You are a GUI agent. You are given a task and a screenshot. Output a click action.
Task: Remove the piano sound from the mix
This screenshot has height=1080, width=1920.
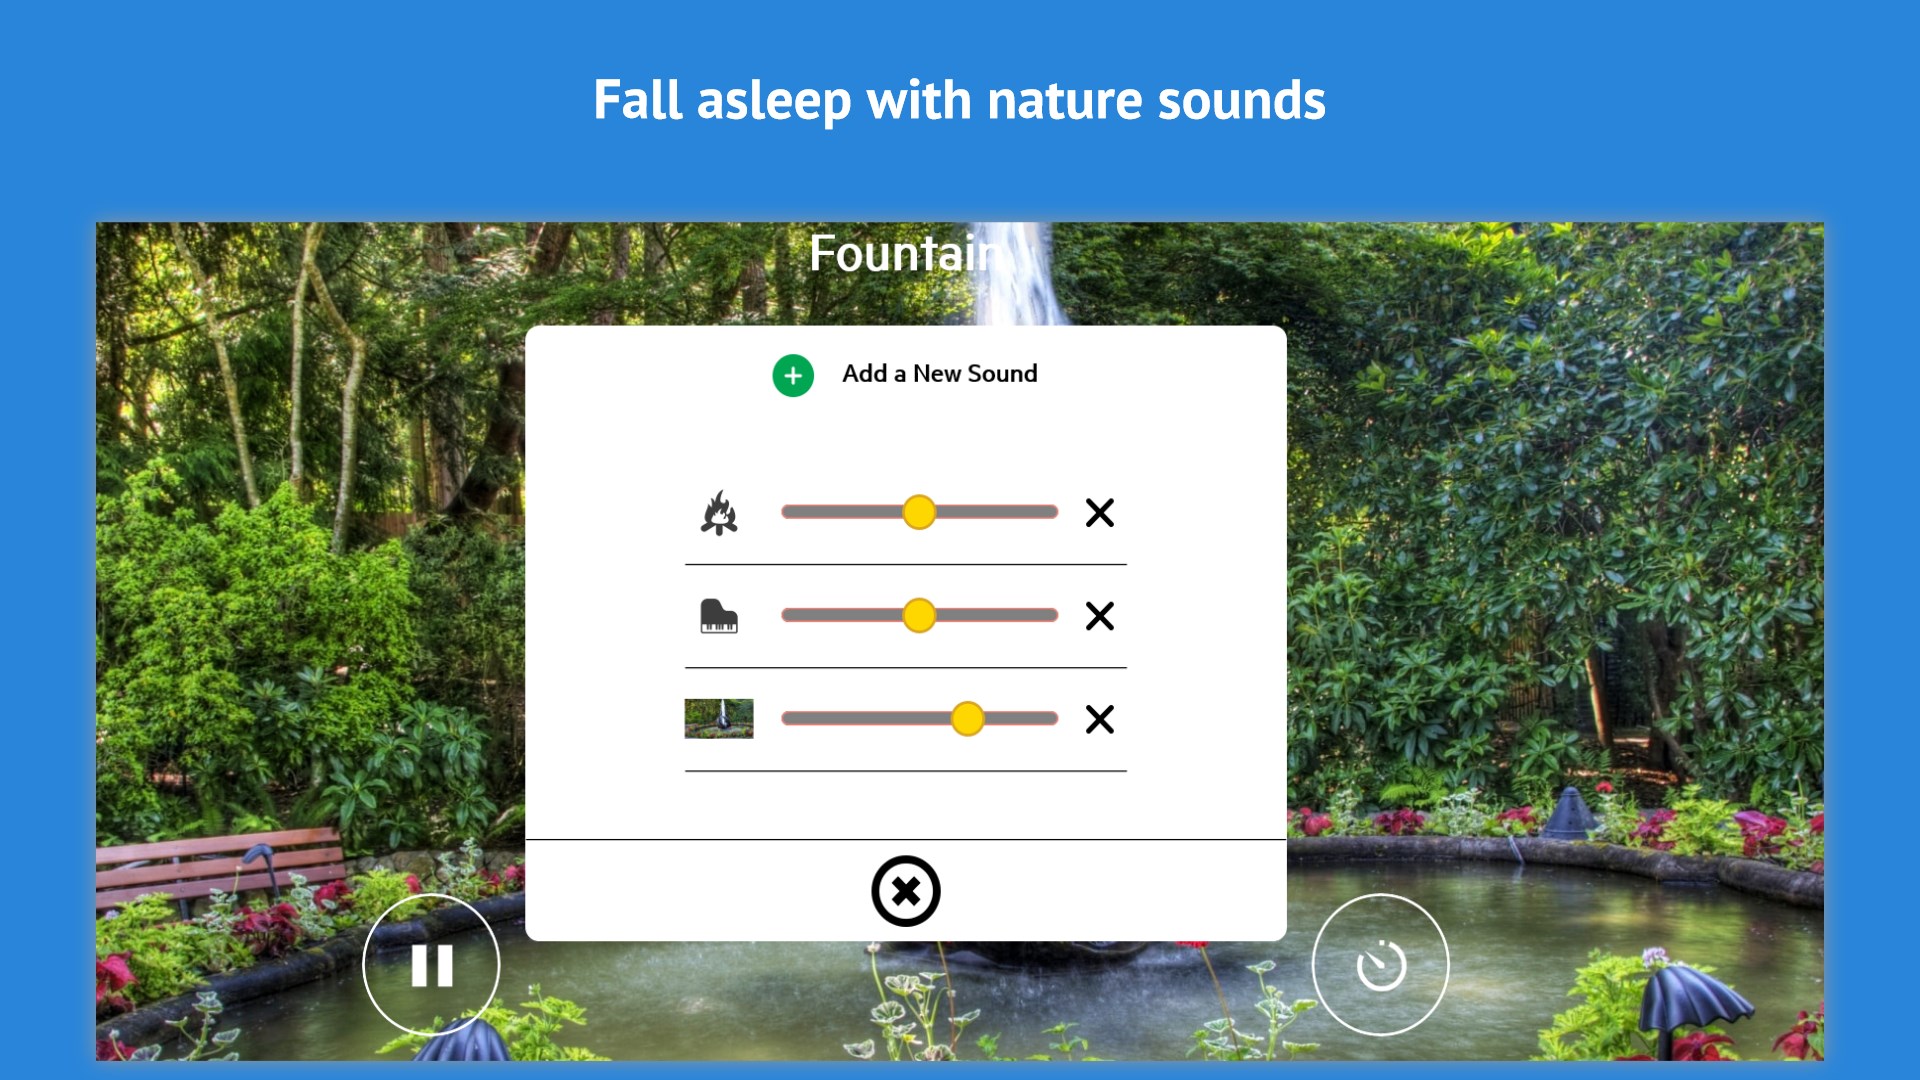(1100, 616)
